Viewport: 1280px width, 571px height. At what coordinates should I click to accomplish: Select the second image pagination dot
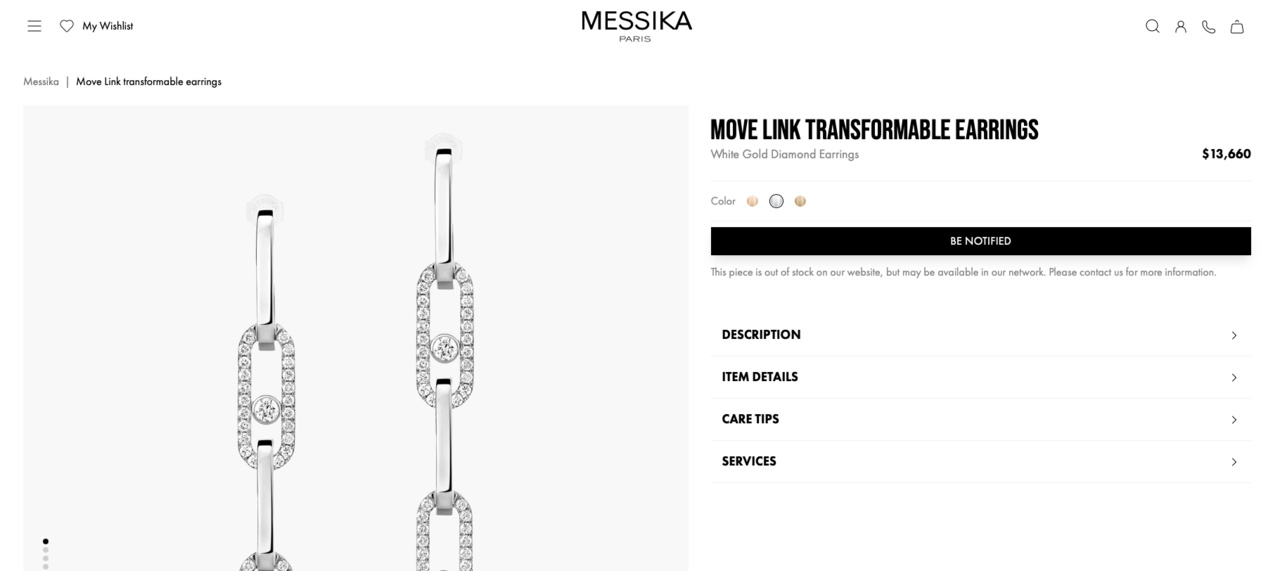click(x=45, y=550)
